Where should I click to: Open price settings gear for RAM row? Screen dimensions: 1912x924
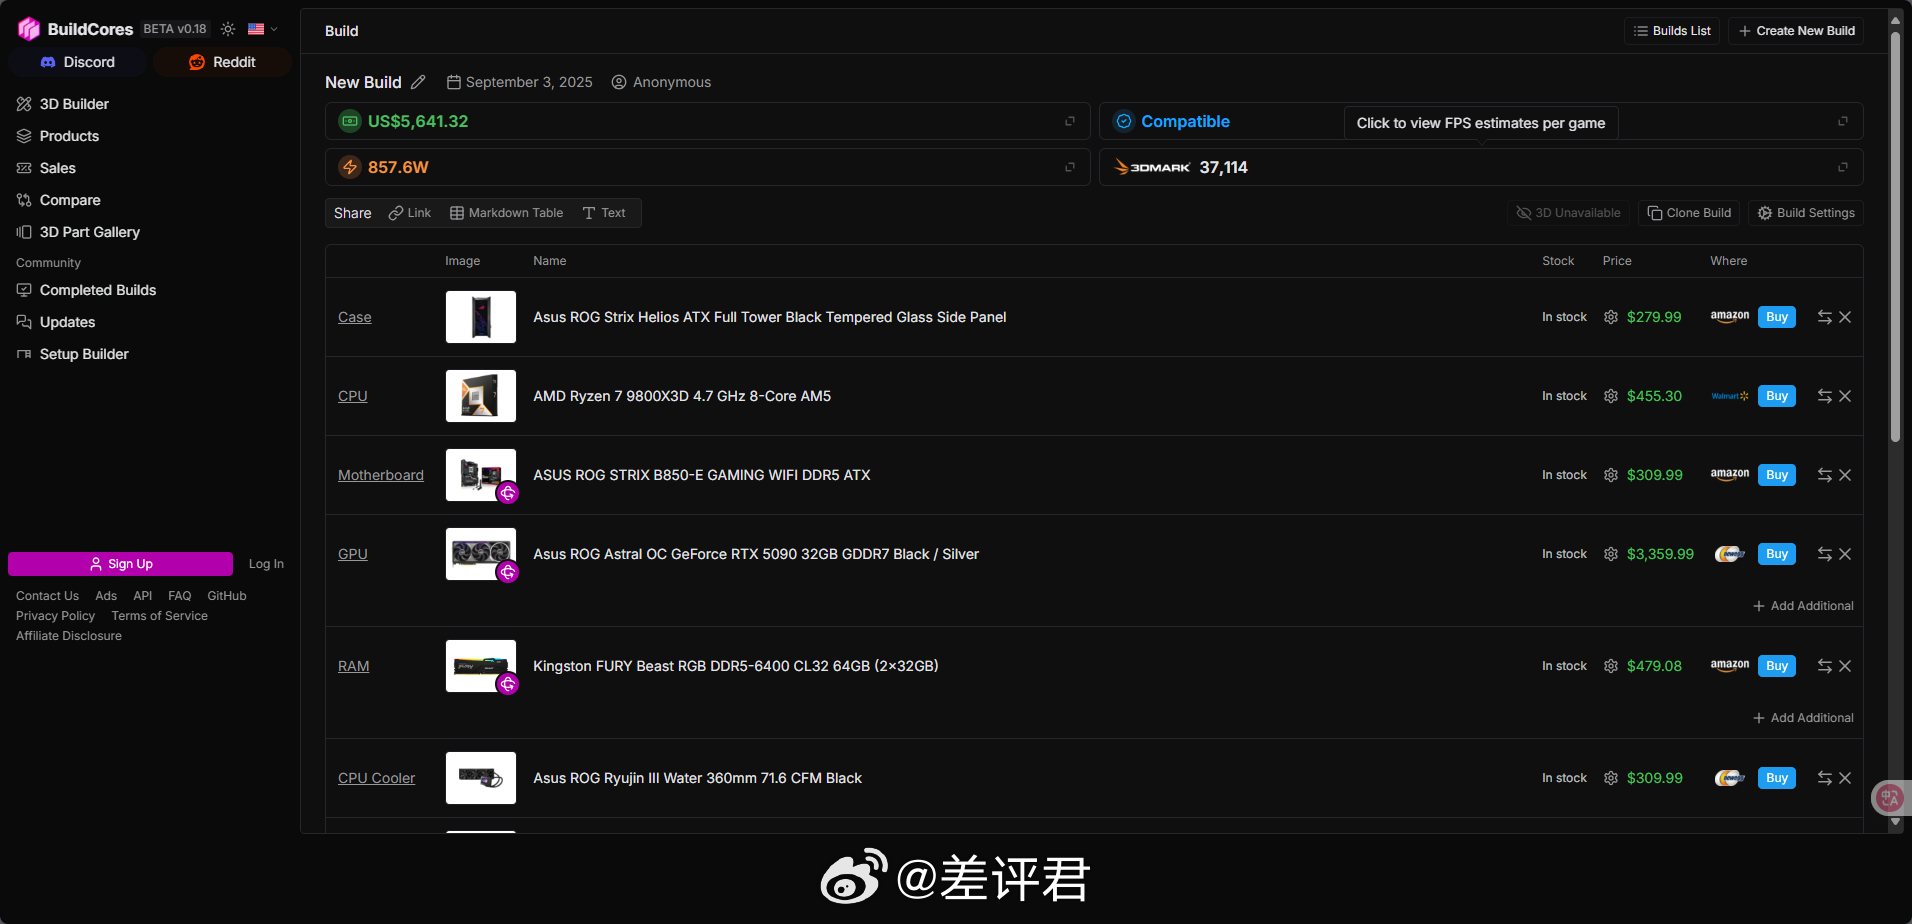(x=1611, y=666)
